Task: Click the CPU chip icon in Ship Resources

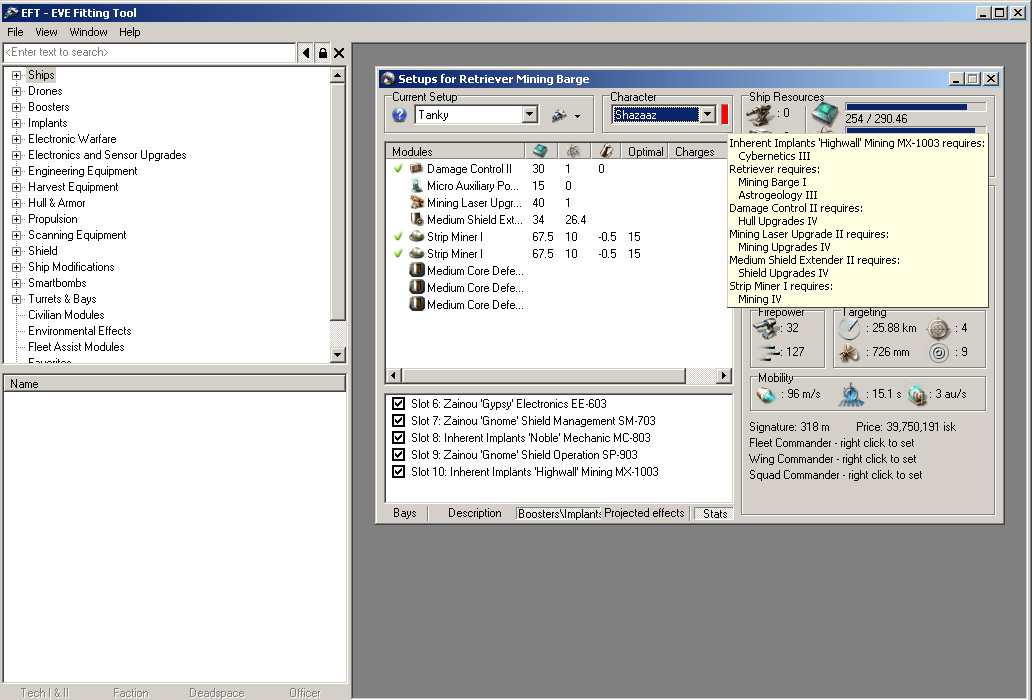Action: pos(824,115)
